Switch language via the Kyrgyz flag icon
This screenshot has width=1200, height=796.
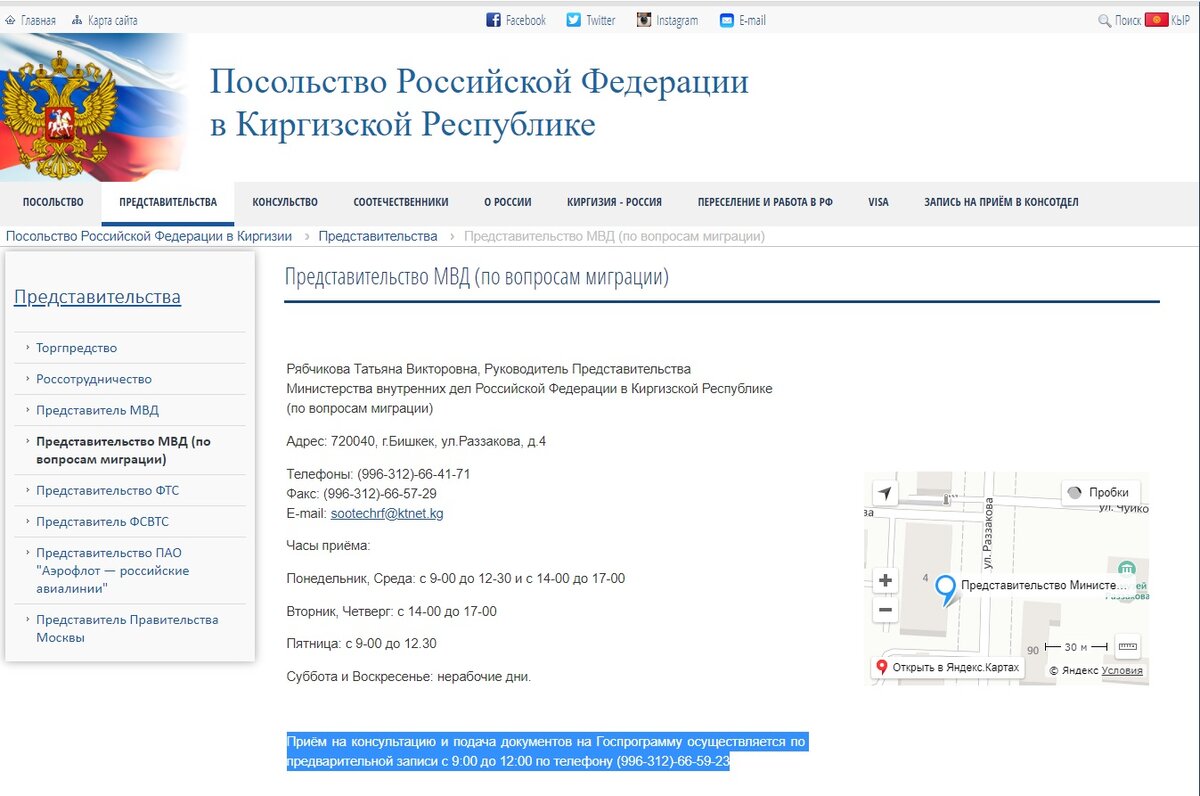coord(1157,20)
